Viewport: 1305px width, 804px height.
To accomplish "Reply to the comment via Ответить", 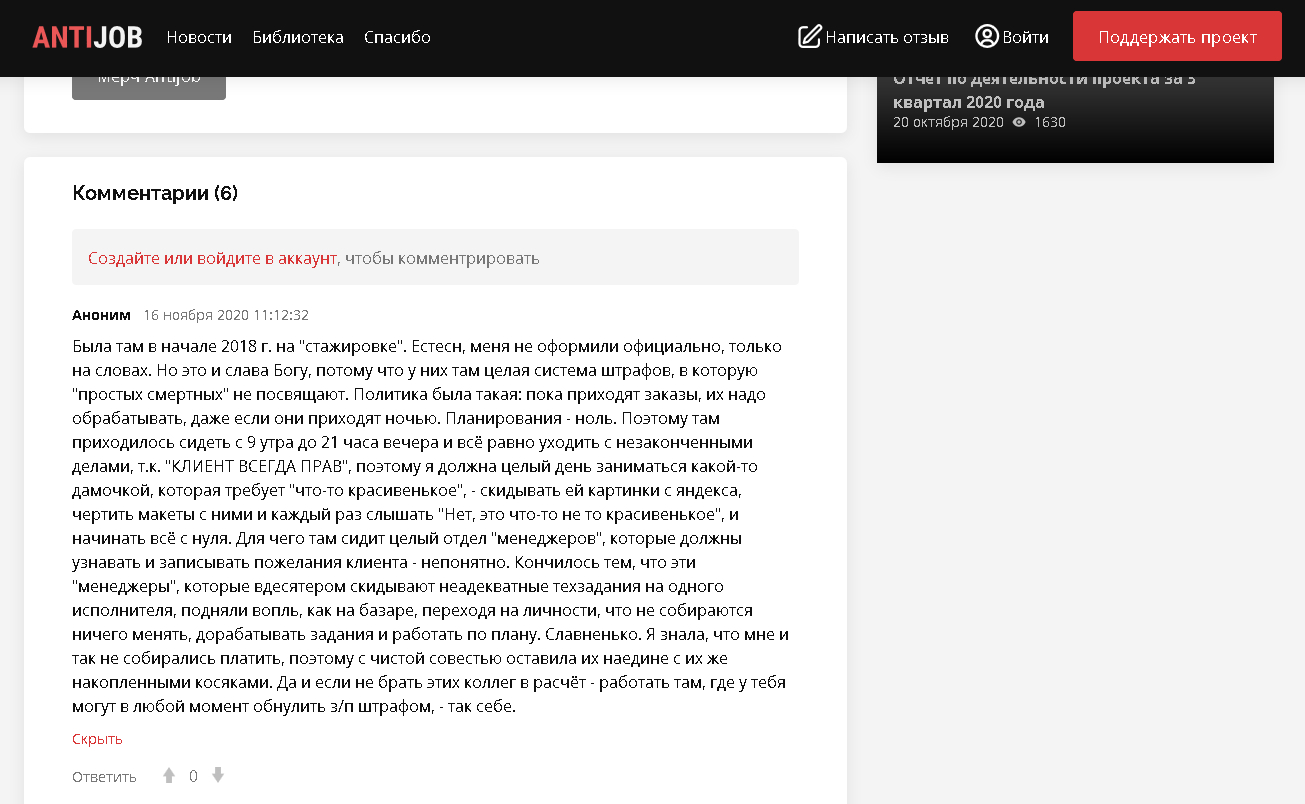I will pyautogui.click(x=104, y=777).
